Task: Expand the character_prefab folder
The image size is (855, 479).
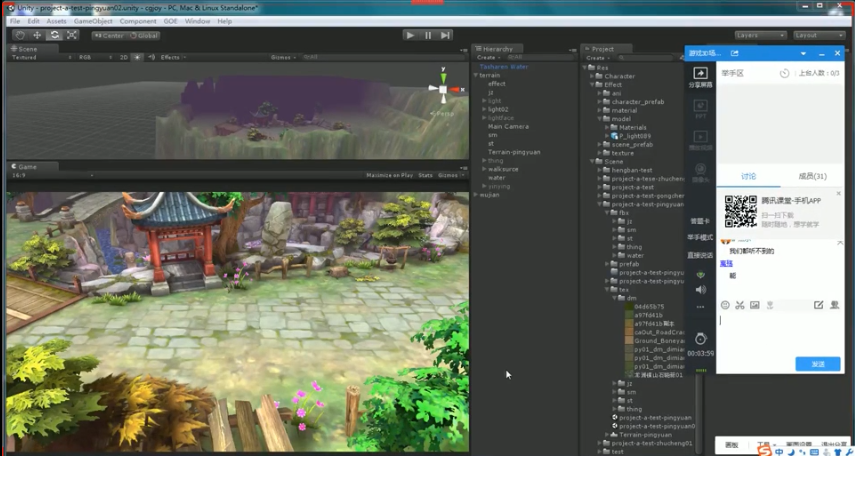Action: click(x=600, y=102)
